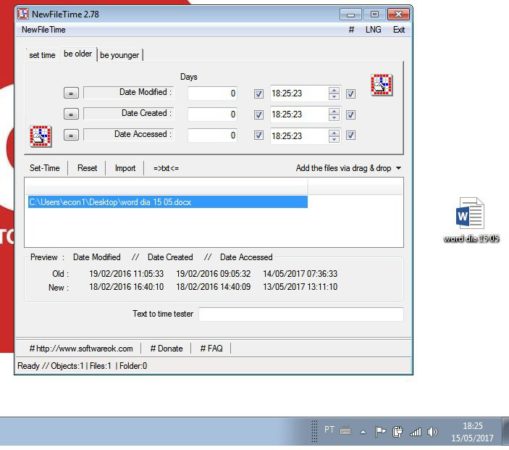The height and width of the screenshot is (450, 509).
Task: Click the Exit menu item
Action: coord(399,30)
